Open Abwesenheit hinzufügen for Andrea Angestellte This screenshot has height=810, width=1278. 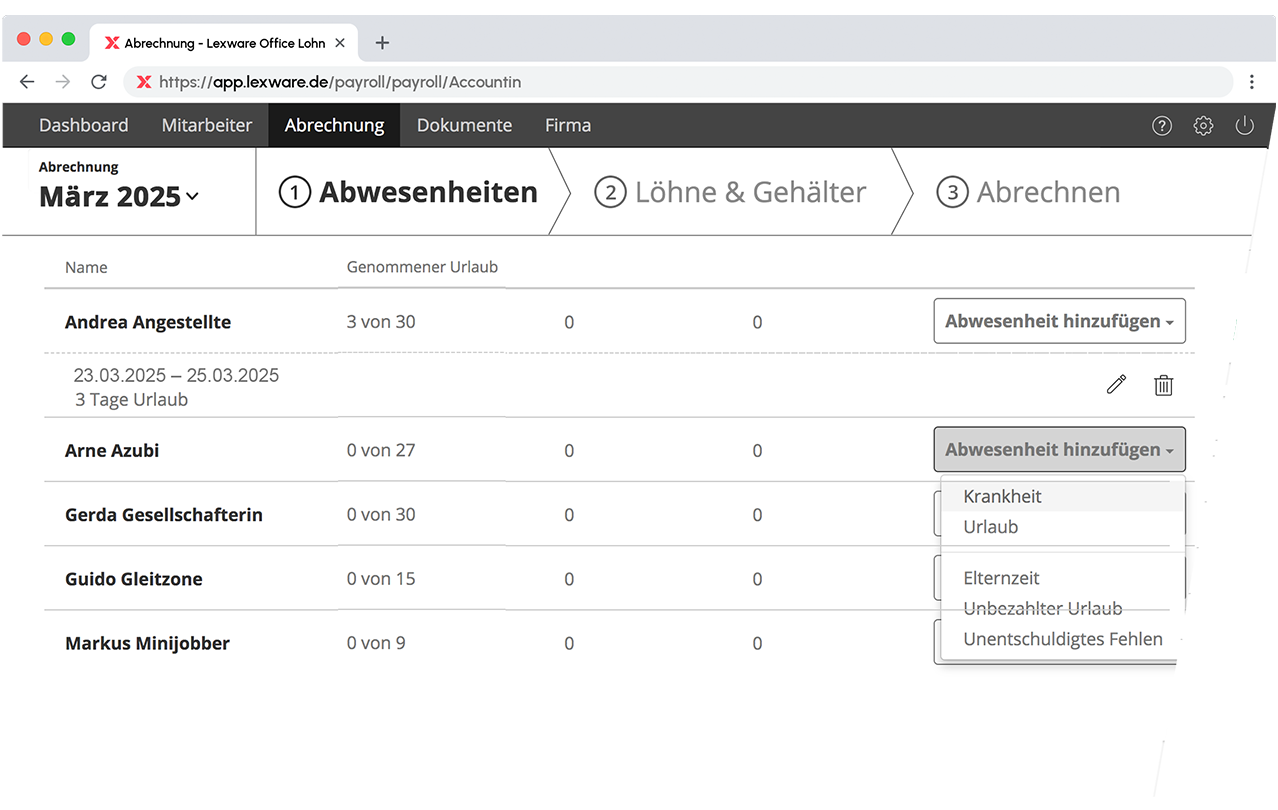point(1059,322)
